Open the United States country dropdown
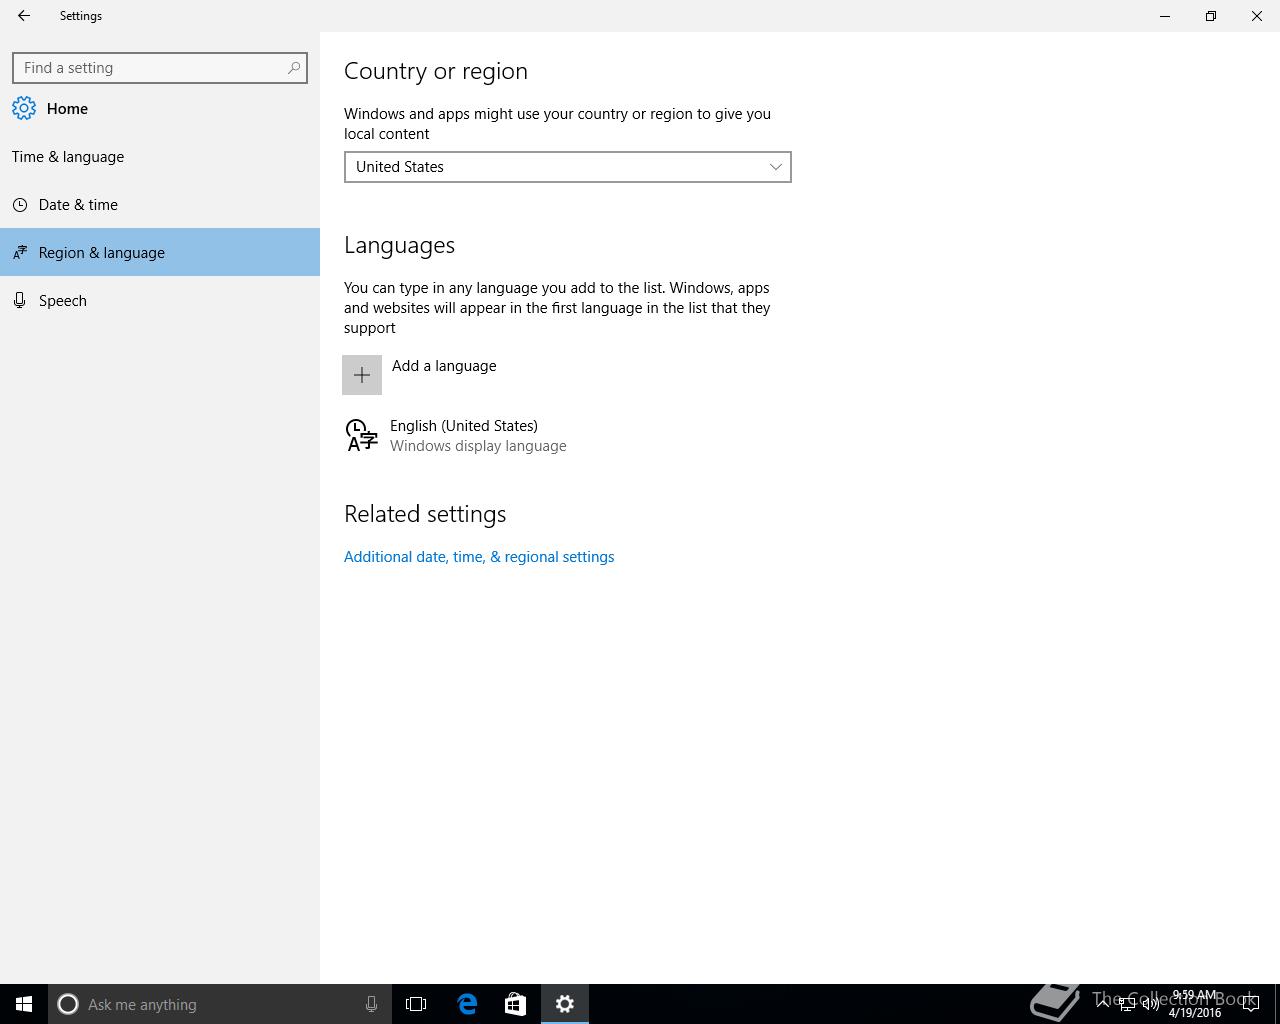1280x1024 pixels. pyautogui.click(x=568, y=167)
